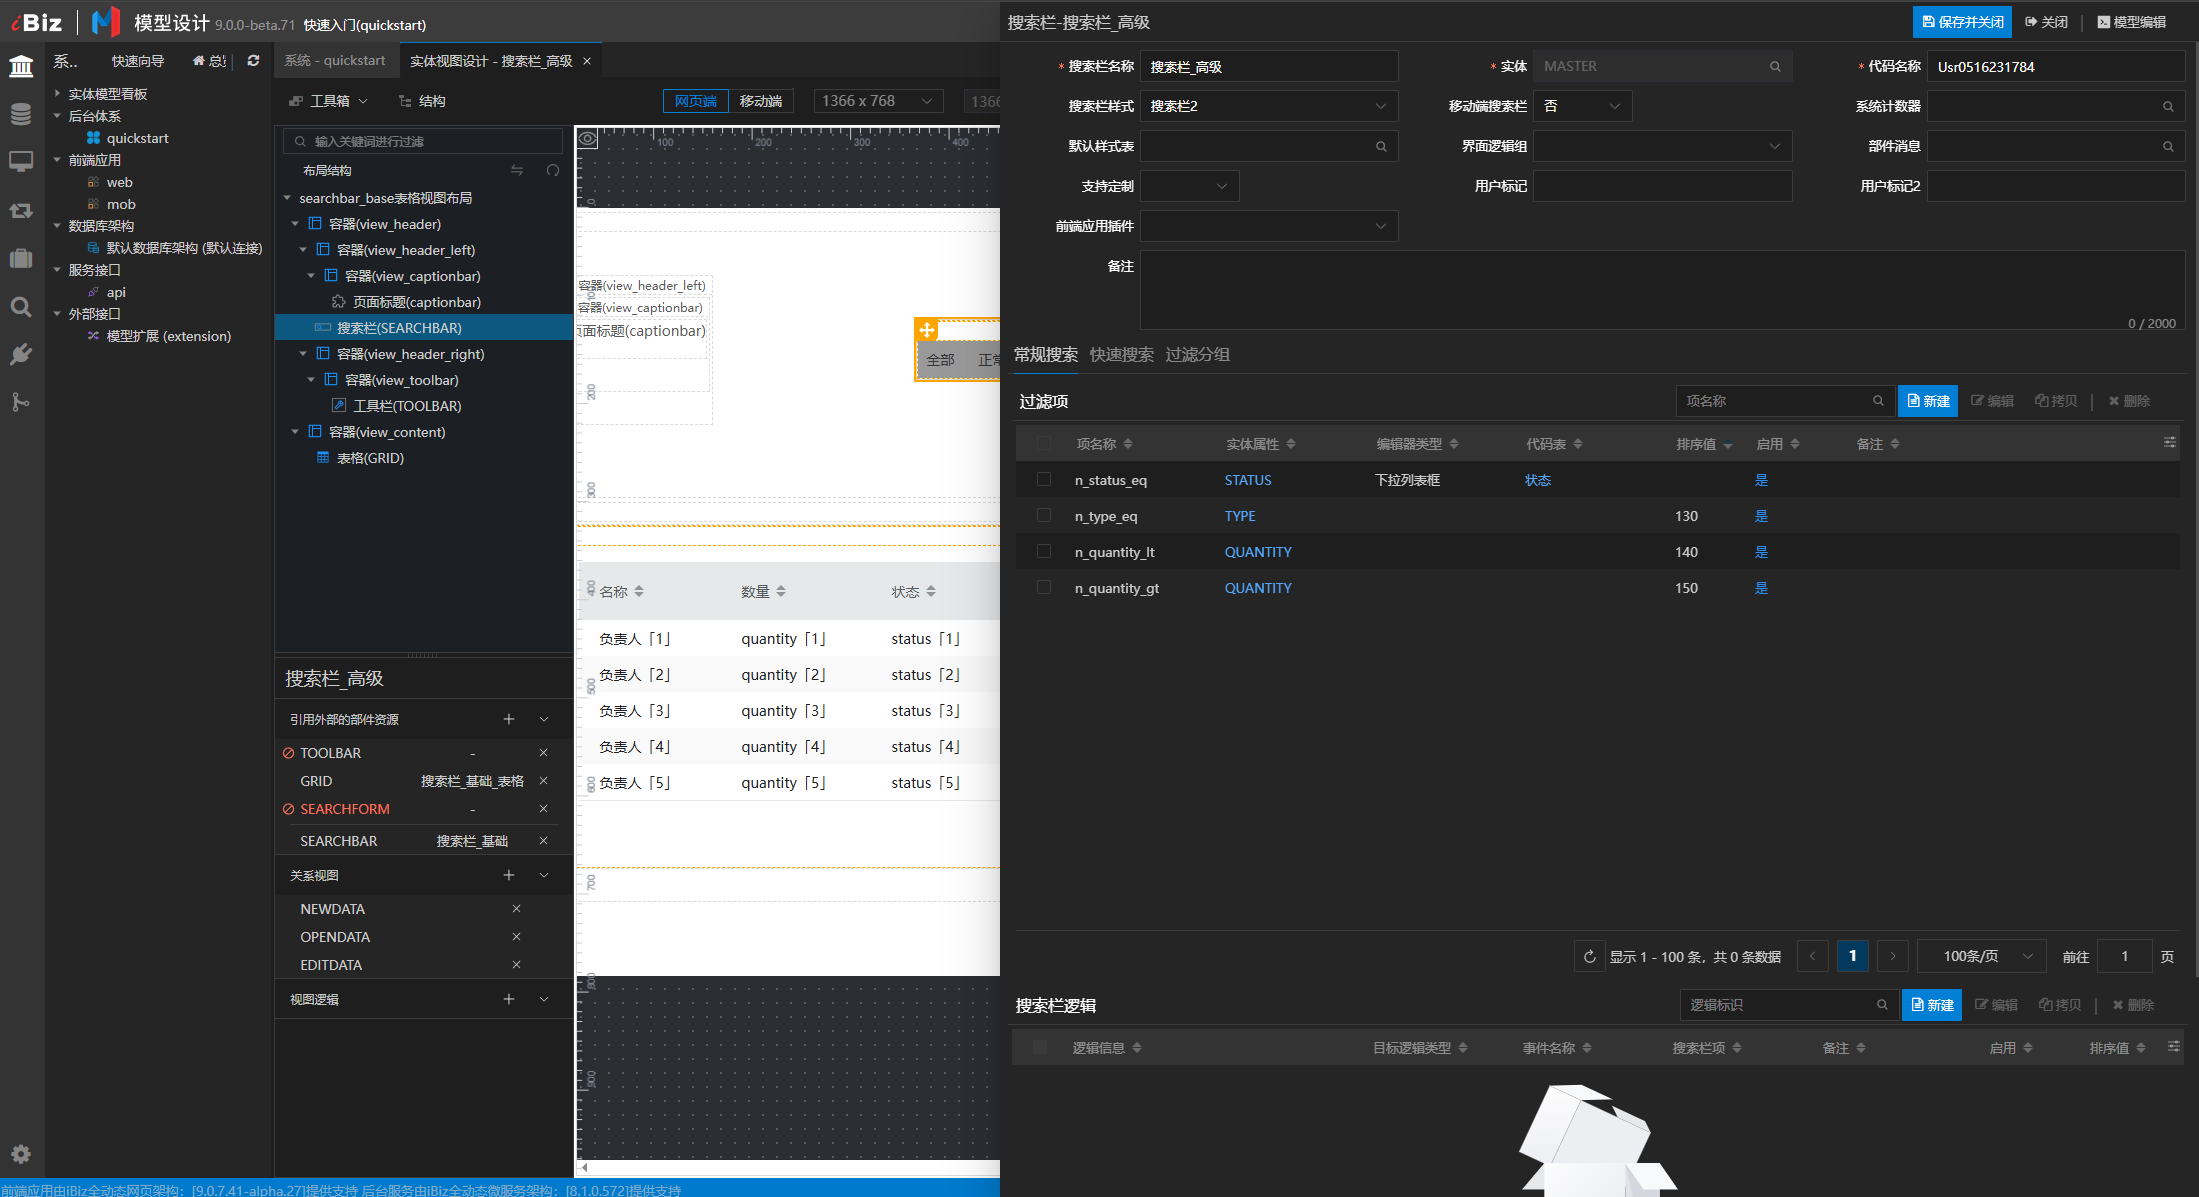2199x1197 pixels.
Task: Switch to the 快速搜索 tab
Action: click(x=1121, y=355)
